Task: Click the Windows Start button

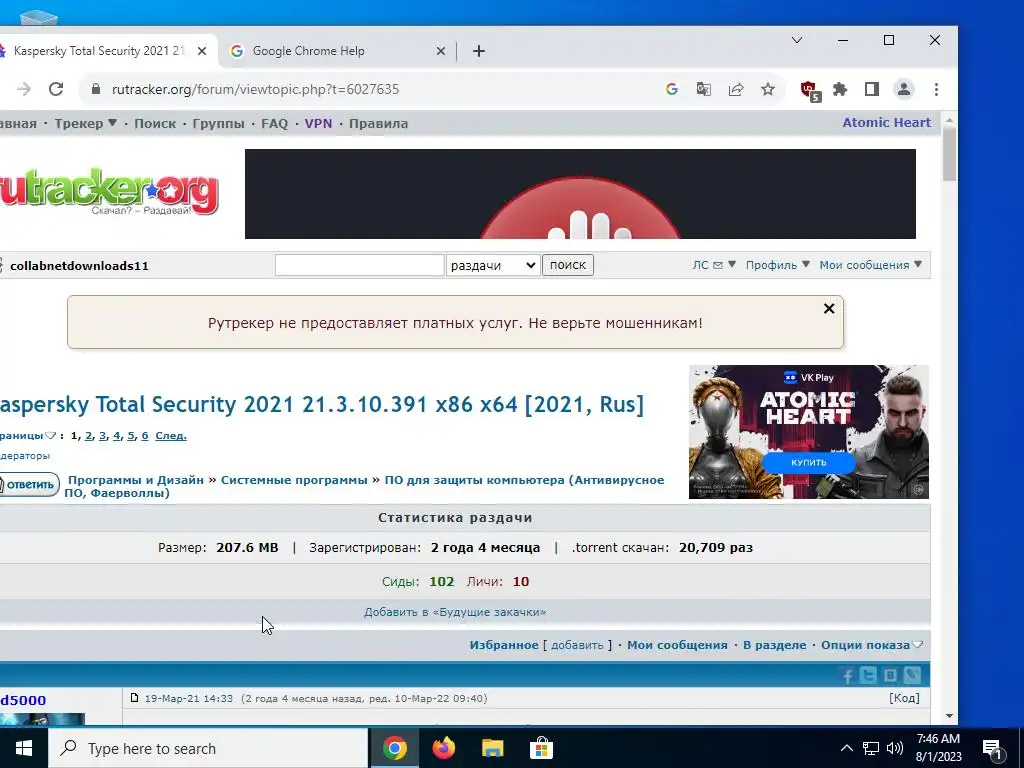Action: [x=24, y=748]
